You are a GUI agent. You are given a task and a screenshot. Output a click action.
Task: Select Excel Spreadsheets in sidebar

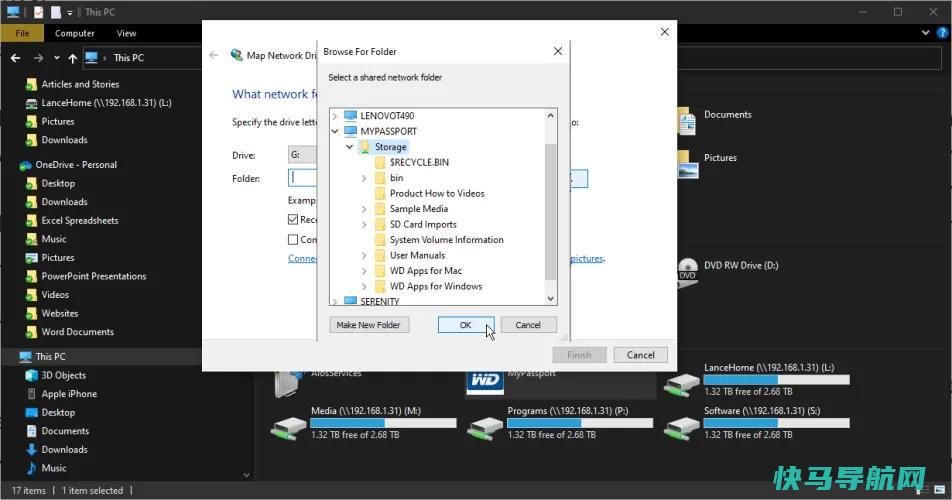80,221
